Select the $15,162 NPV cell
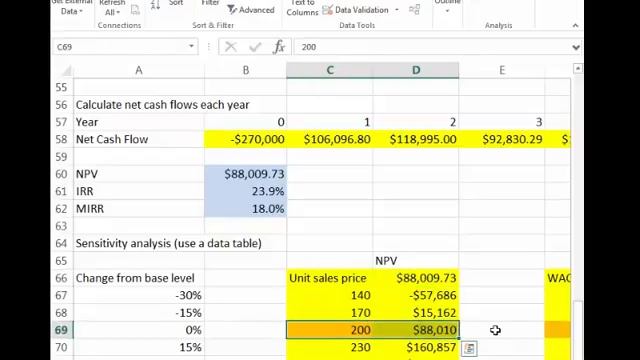The width and height of the screenshot is (640, 360). click(416, 313)
